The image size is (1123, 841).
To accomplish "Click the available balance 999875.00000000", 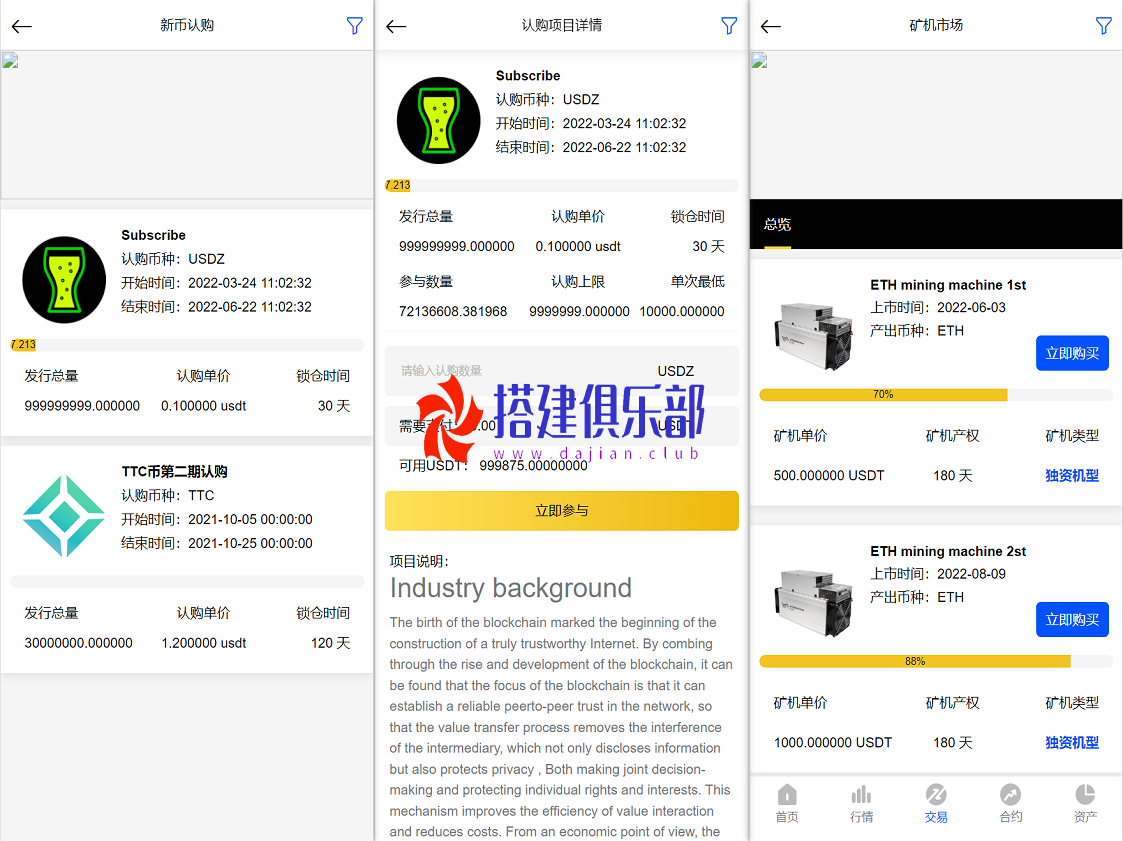I will pos(534,466).
